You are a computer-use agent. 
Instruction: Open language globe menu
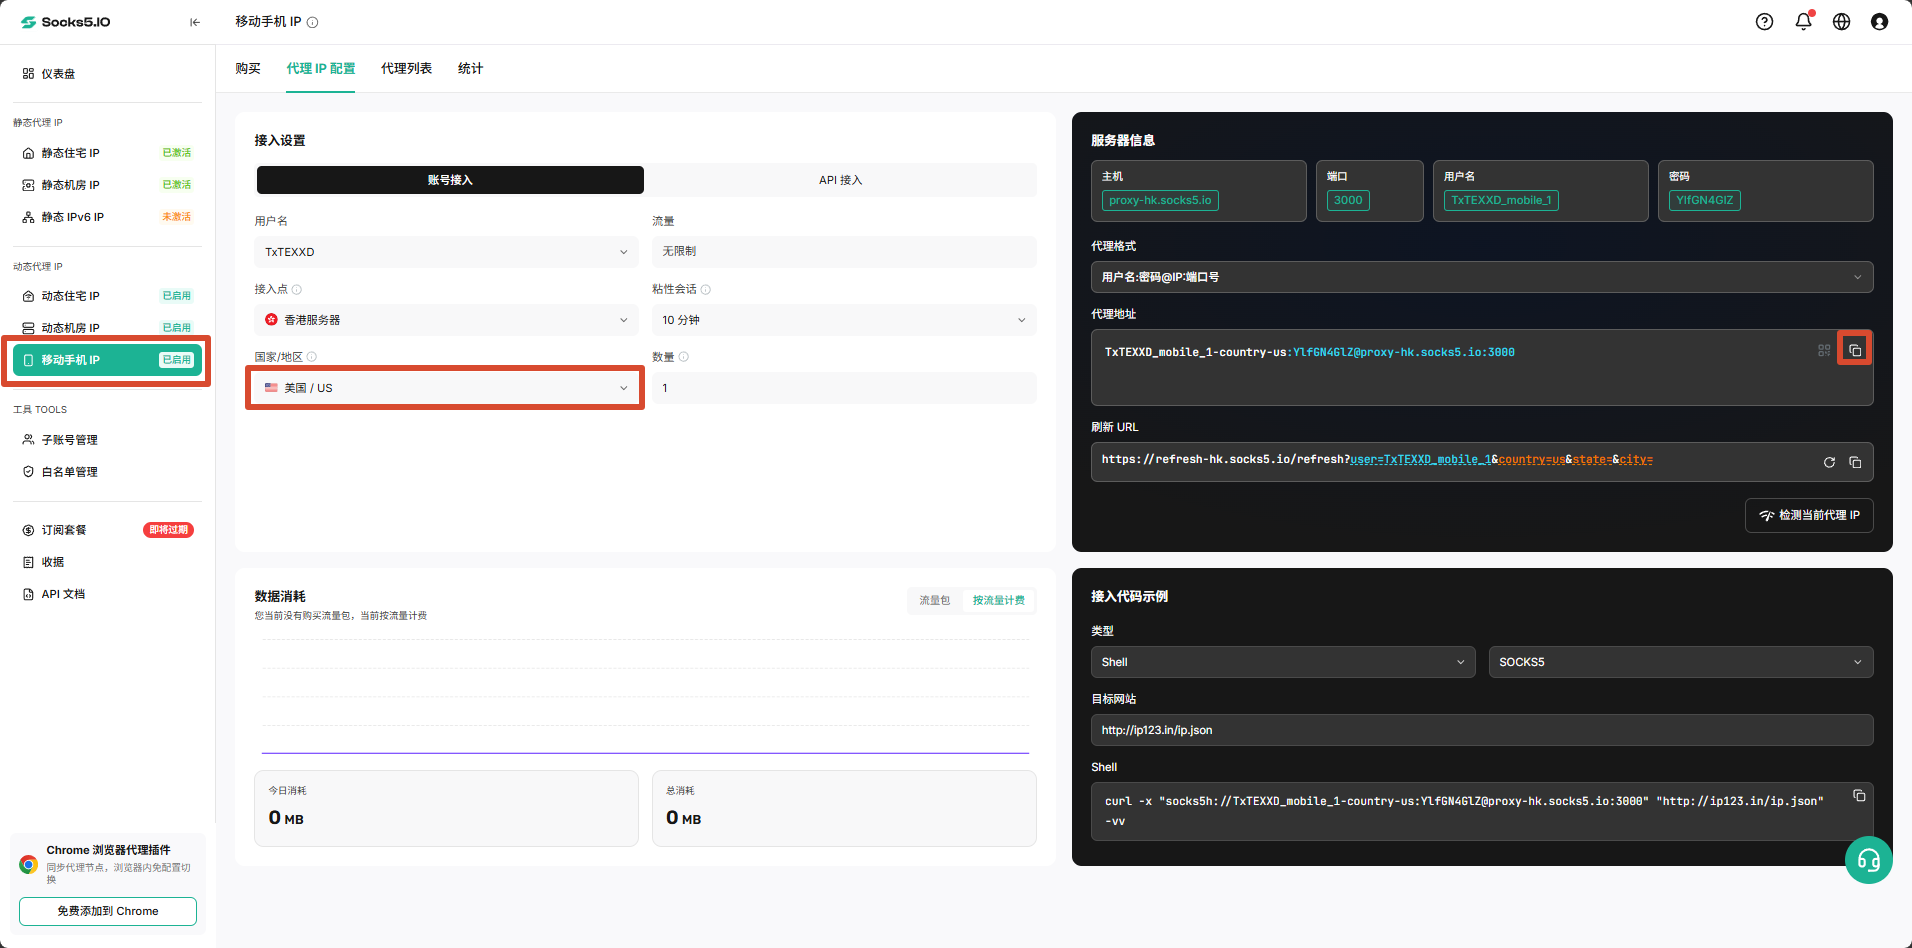point(1841,22)
